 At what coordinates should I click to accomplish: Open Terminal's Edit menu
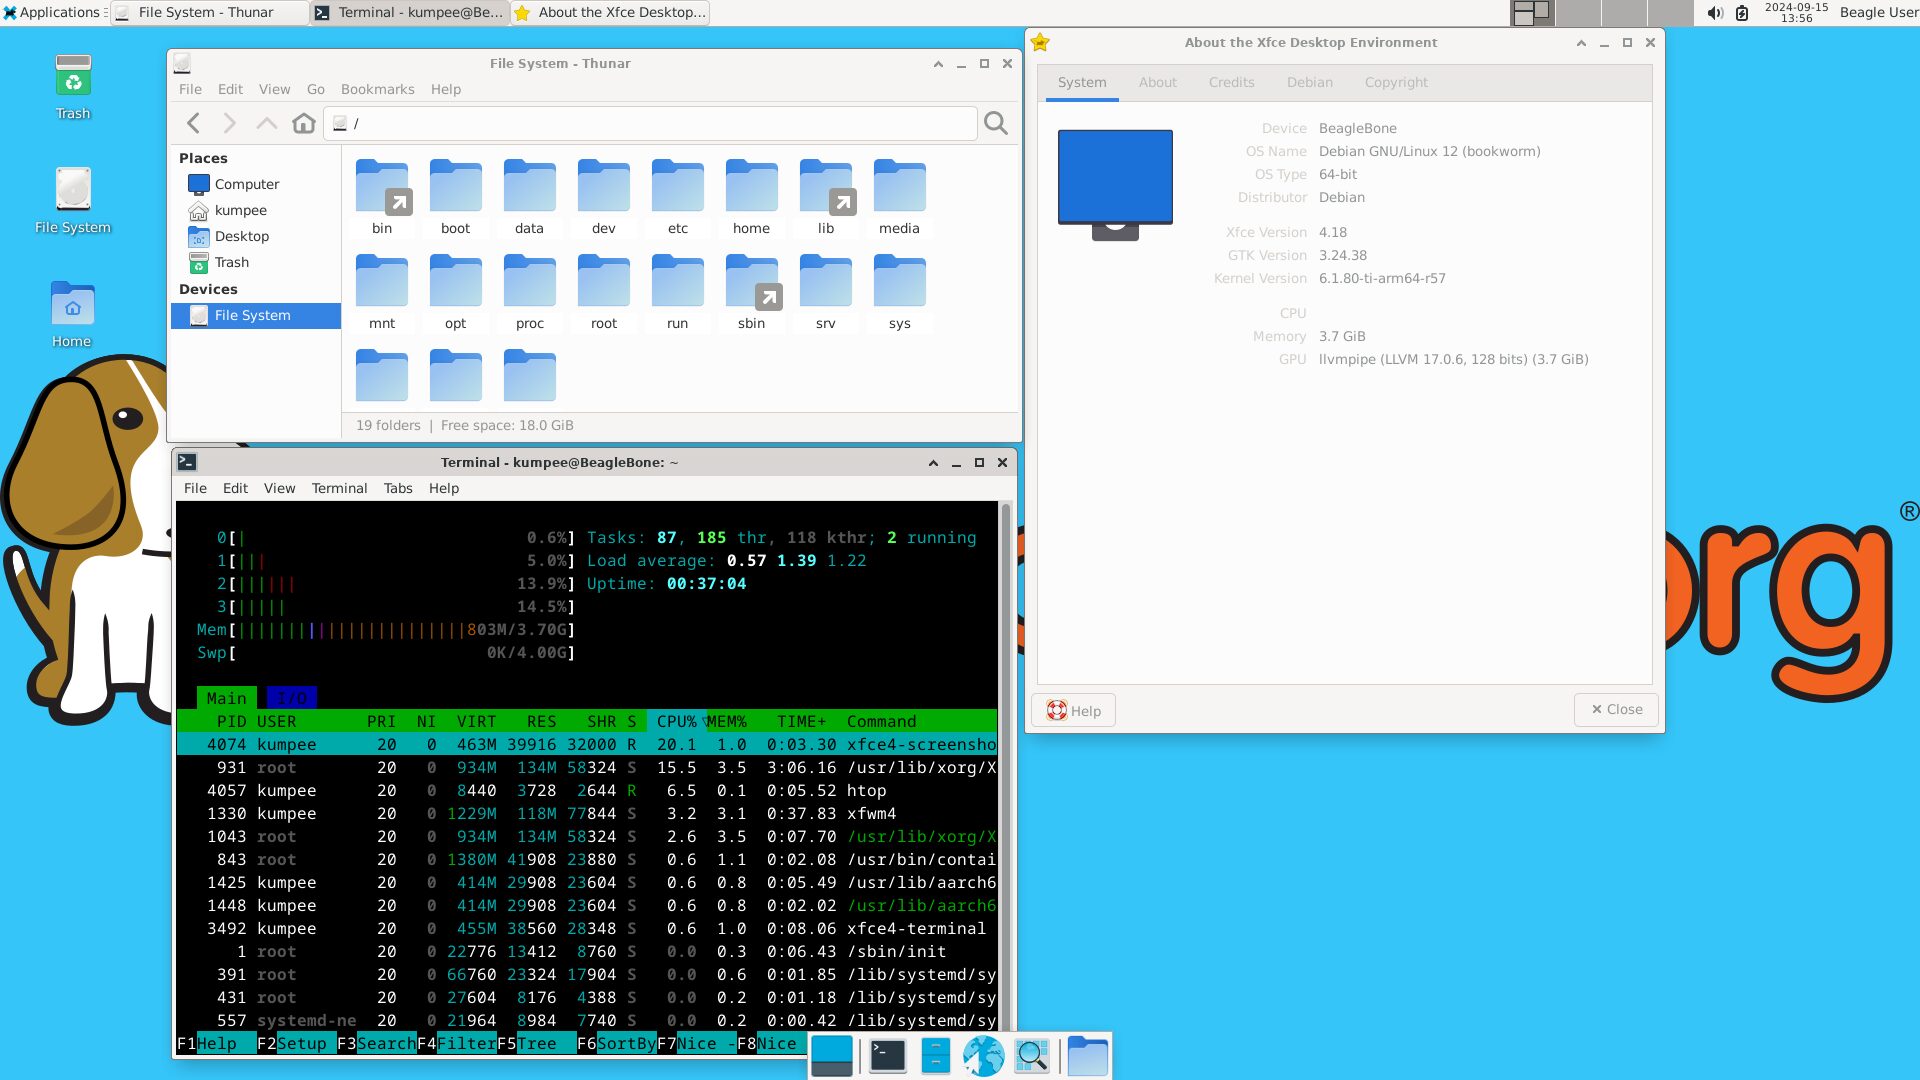[235, 488]
